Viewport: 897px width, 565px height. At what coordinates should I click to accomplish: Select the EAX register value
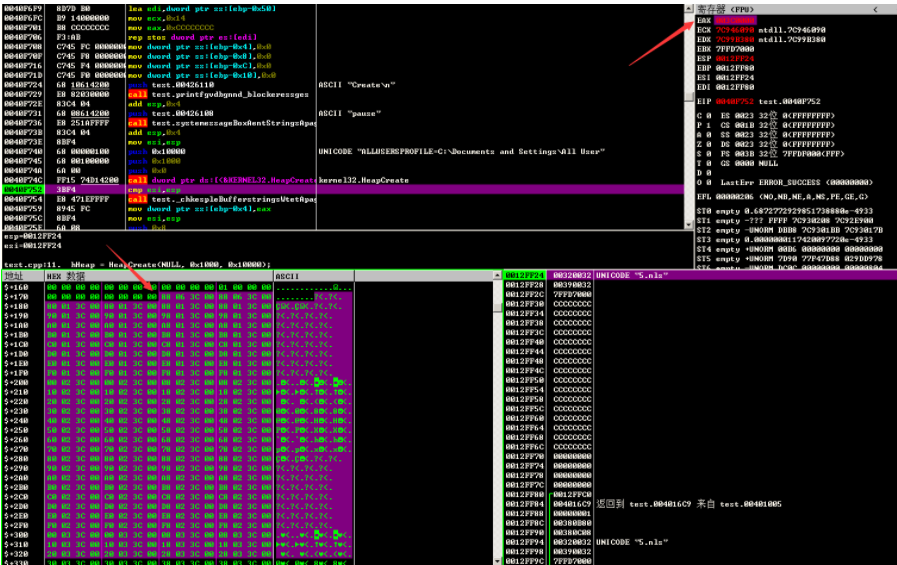(736, 20)
